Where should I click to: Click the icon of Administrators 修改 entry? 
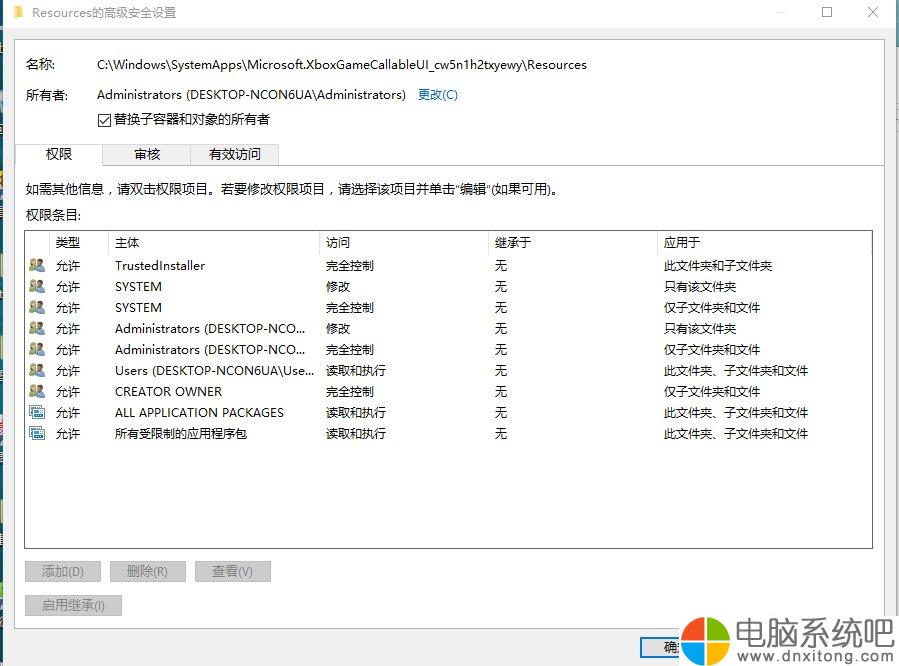(37, 328)
